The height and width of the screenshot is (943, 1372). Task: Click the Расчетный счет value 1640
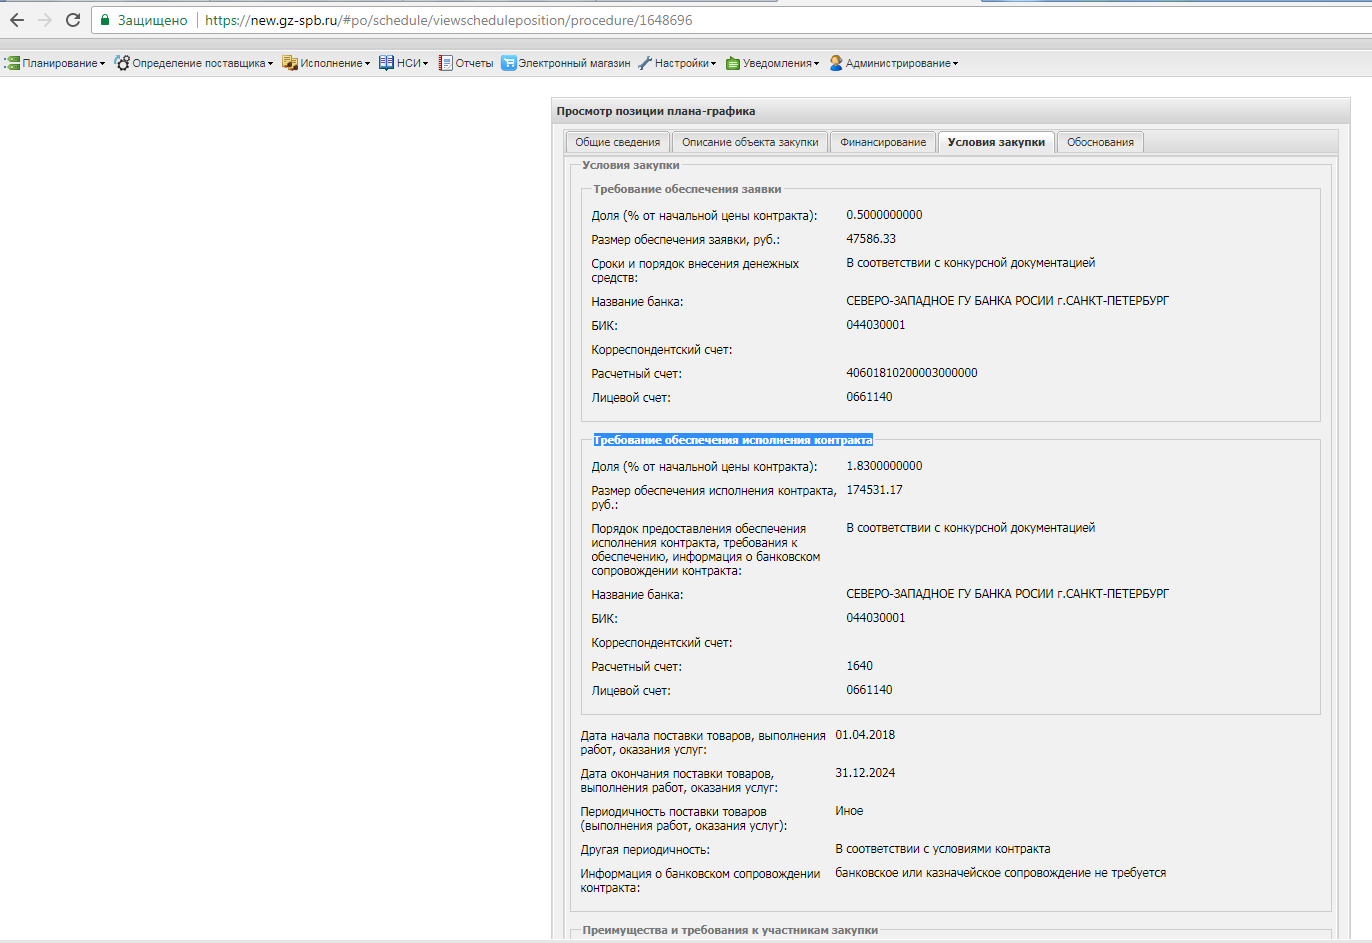(859, 666)
